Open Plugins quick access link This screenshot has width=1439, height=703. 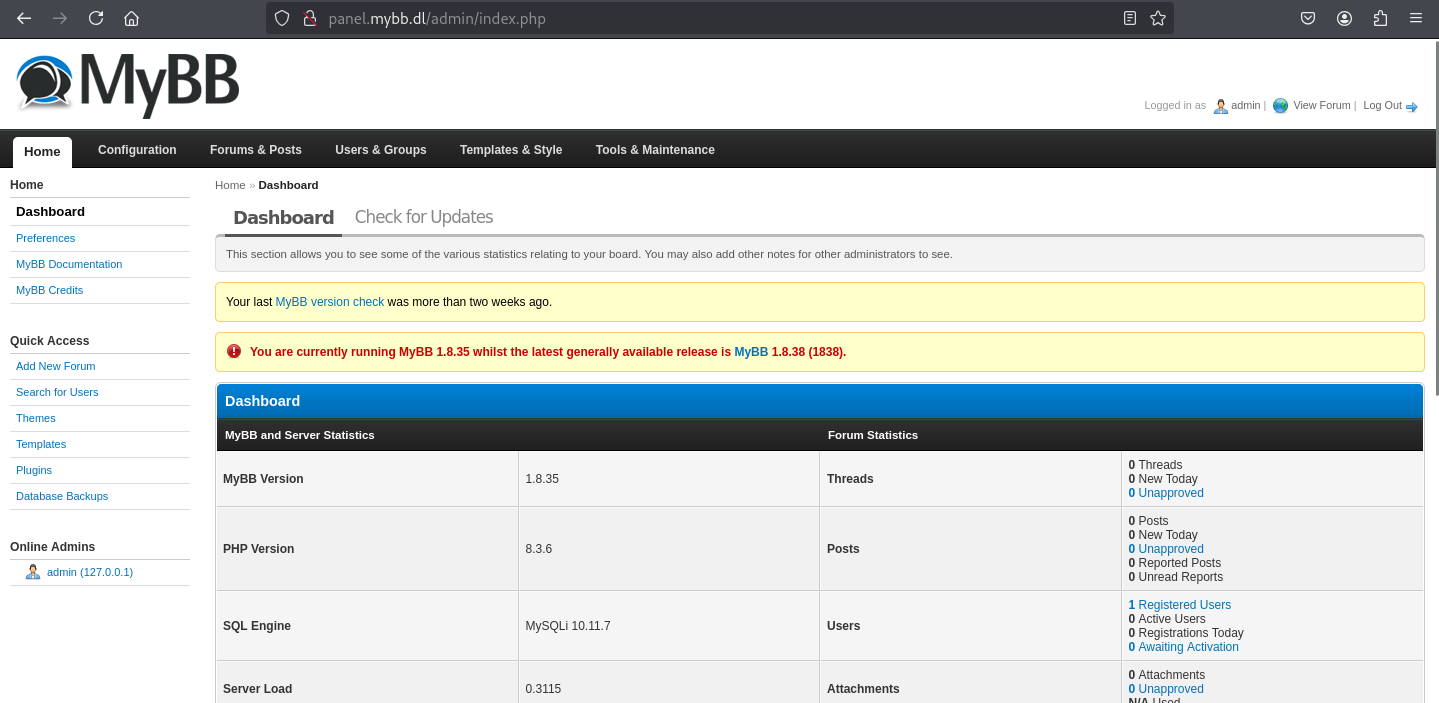[x=34, y=470]
